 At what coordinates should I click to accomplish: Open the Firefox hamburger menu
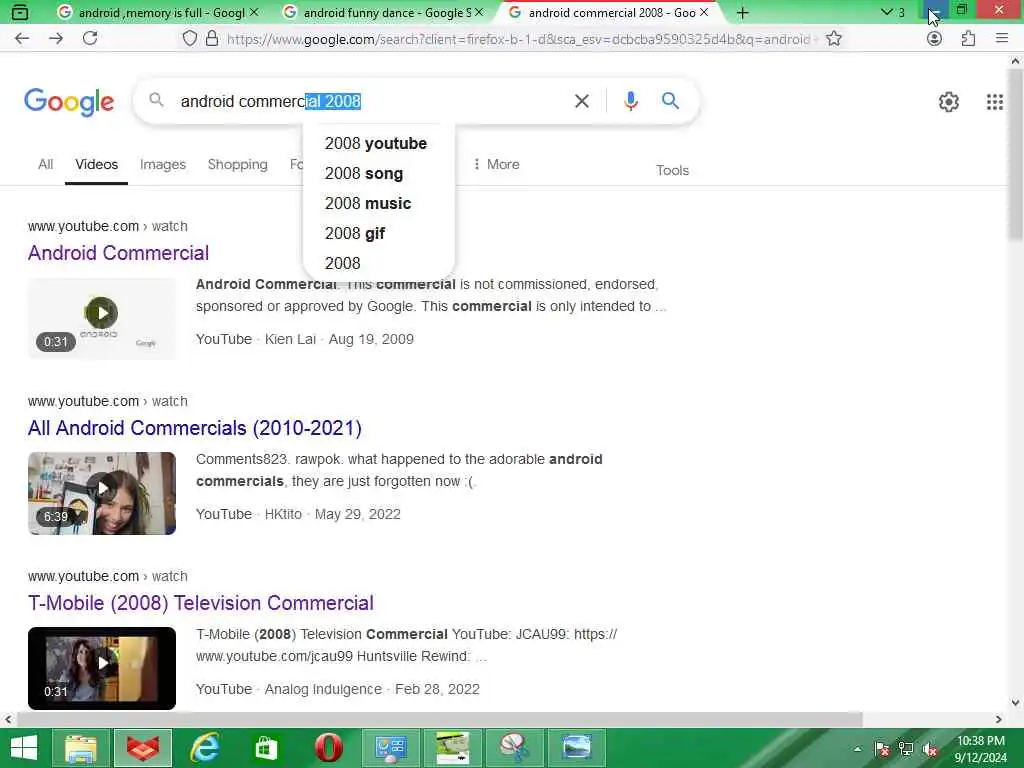tap(1002, 39)
